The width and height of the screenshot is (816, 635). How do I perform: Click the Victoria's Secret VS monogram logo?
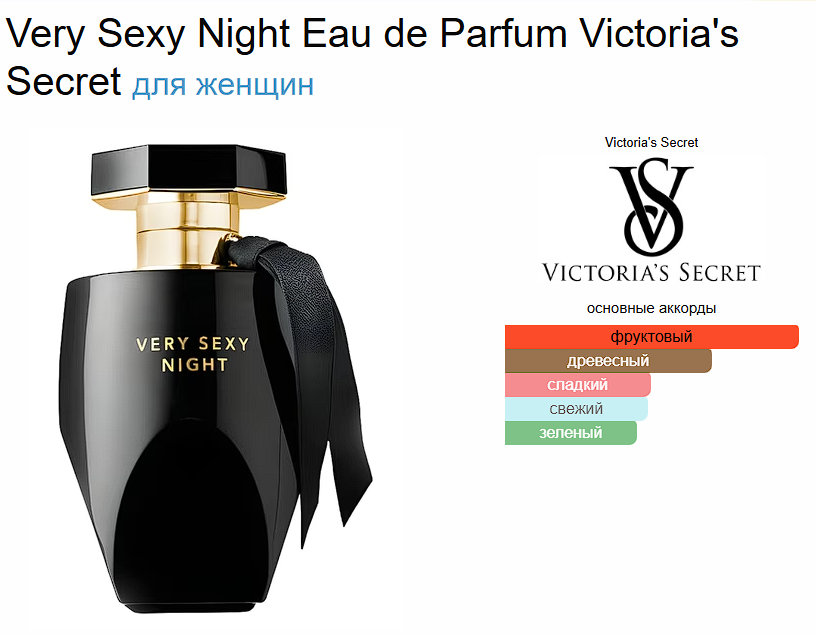(x=652, y=209)
